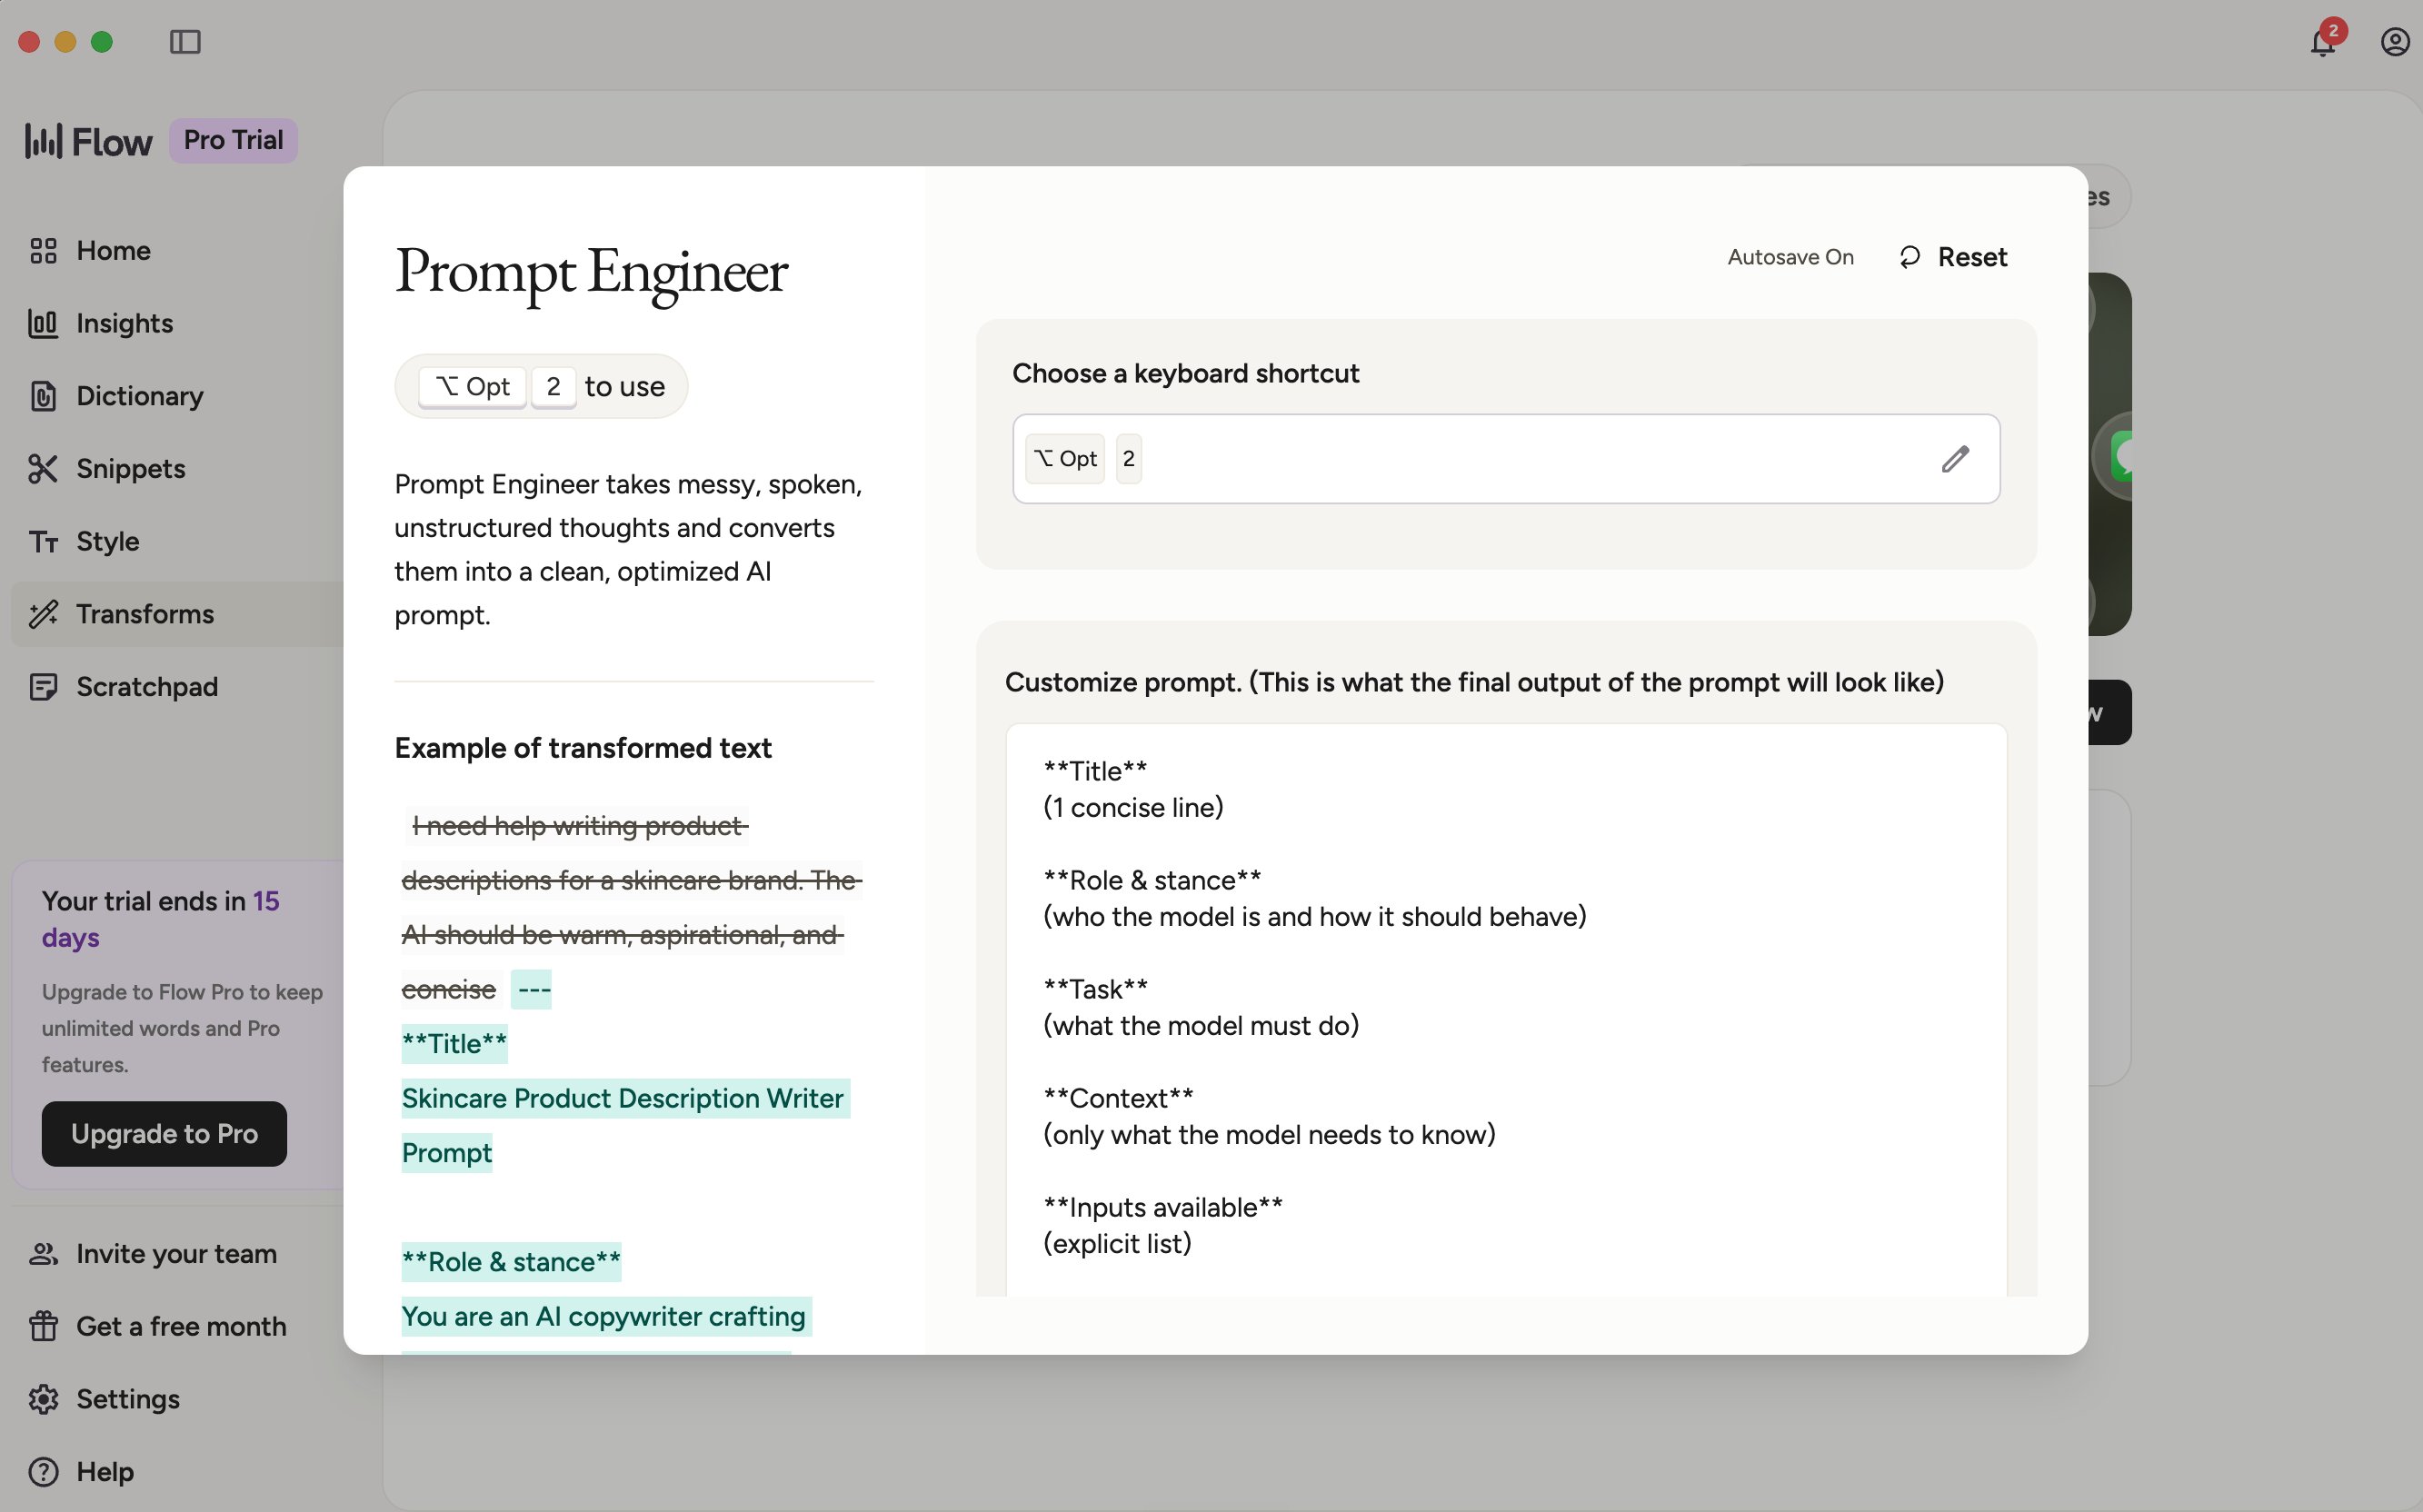Click into the Customize prompt text area
Viewport: 2423px width, 1512px height.
point(1506,1010)
